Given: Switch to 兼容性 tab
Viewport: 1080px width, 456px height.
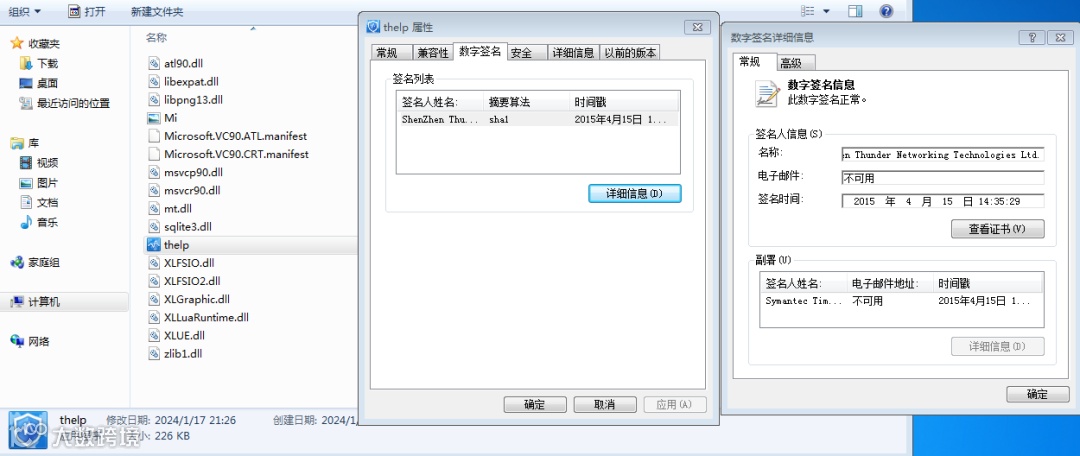Looking at the screenshot, I should [433, 53].
